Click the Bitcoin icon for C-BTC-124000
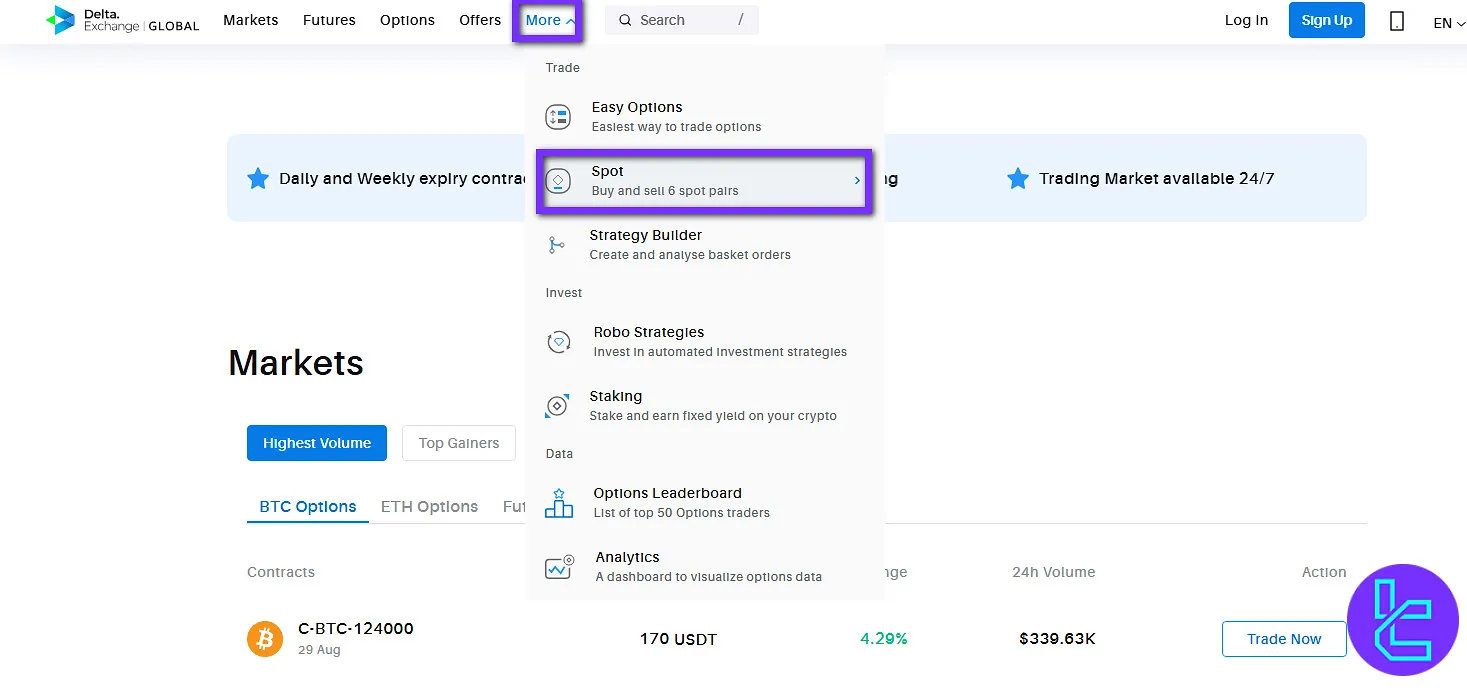This screenshot has height=688, width=1467. pos(265,639)
